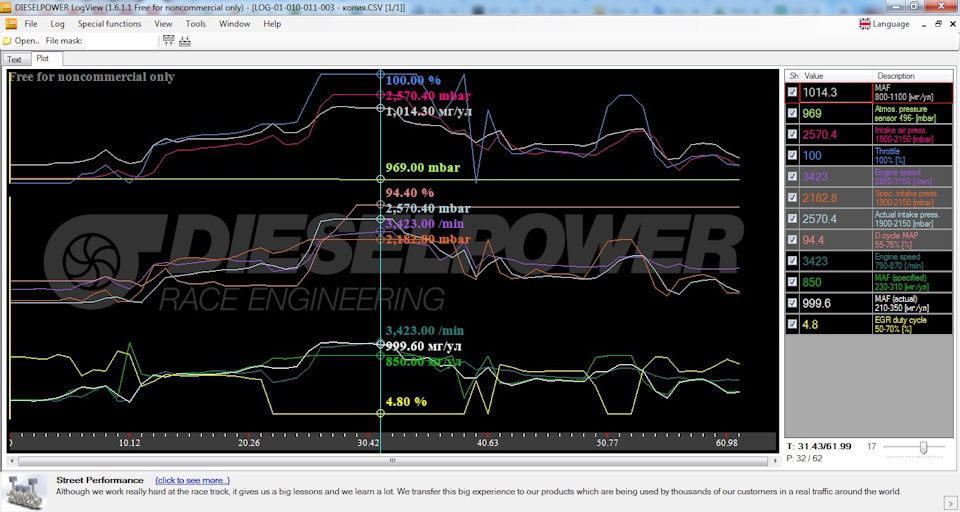Select the 2182.8 value cell
The height and width of the screenshot is (512, 960).
pyautogui.click(x=836, y=198)
